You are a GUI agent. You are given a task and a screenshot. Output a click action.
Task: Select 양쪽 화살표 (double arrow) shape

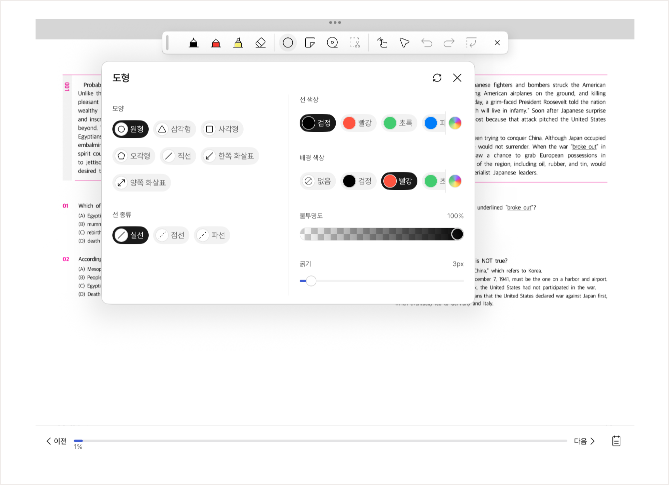pyautogui.click(x=142, y=182)
